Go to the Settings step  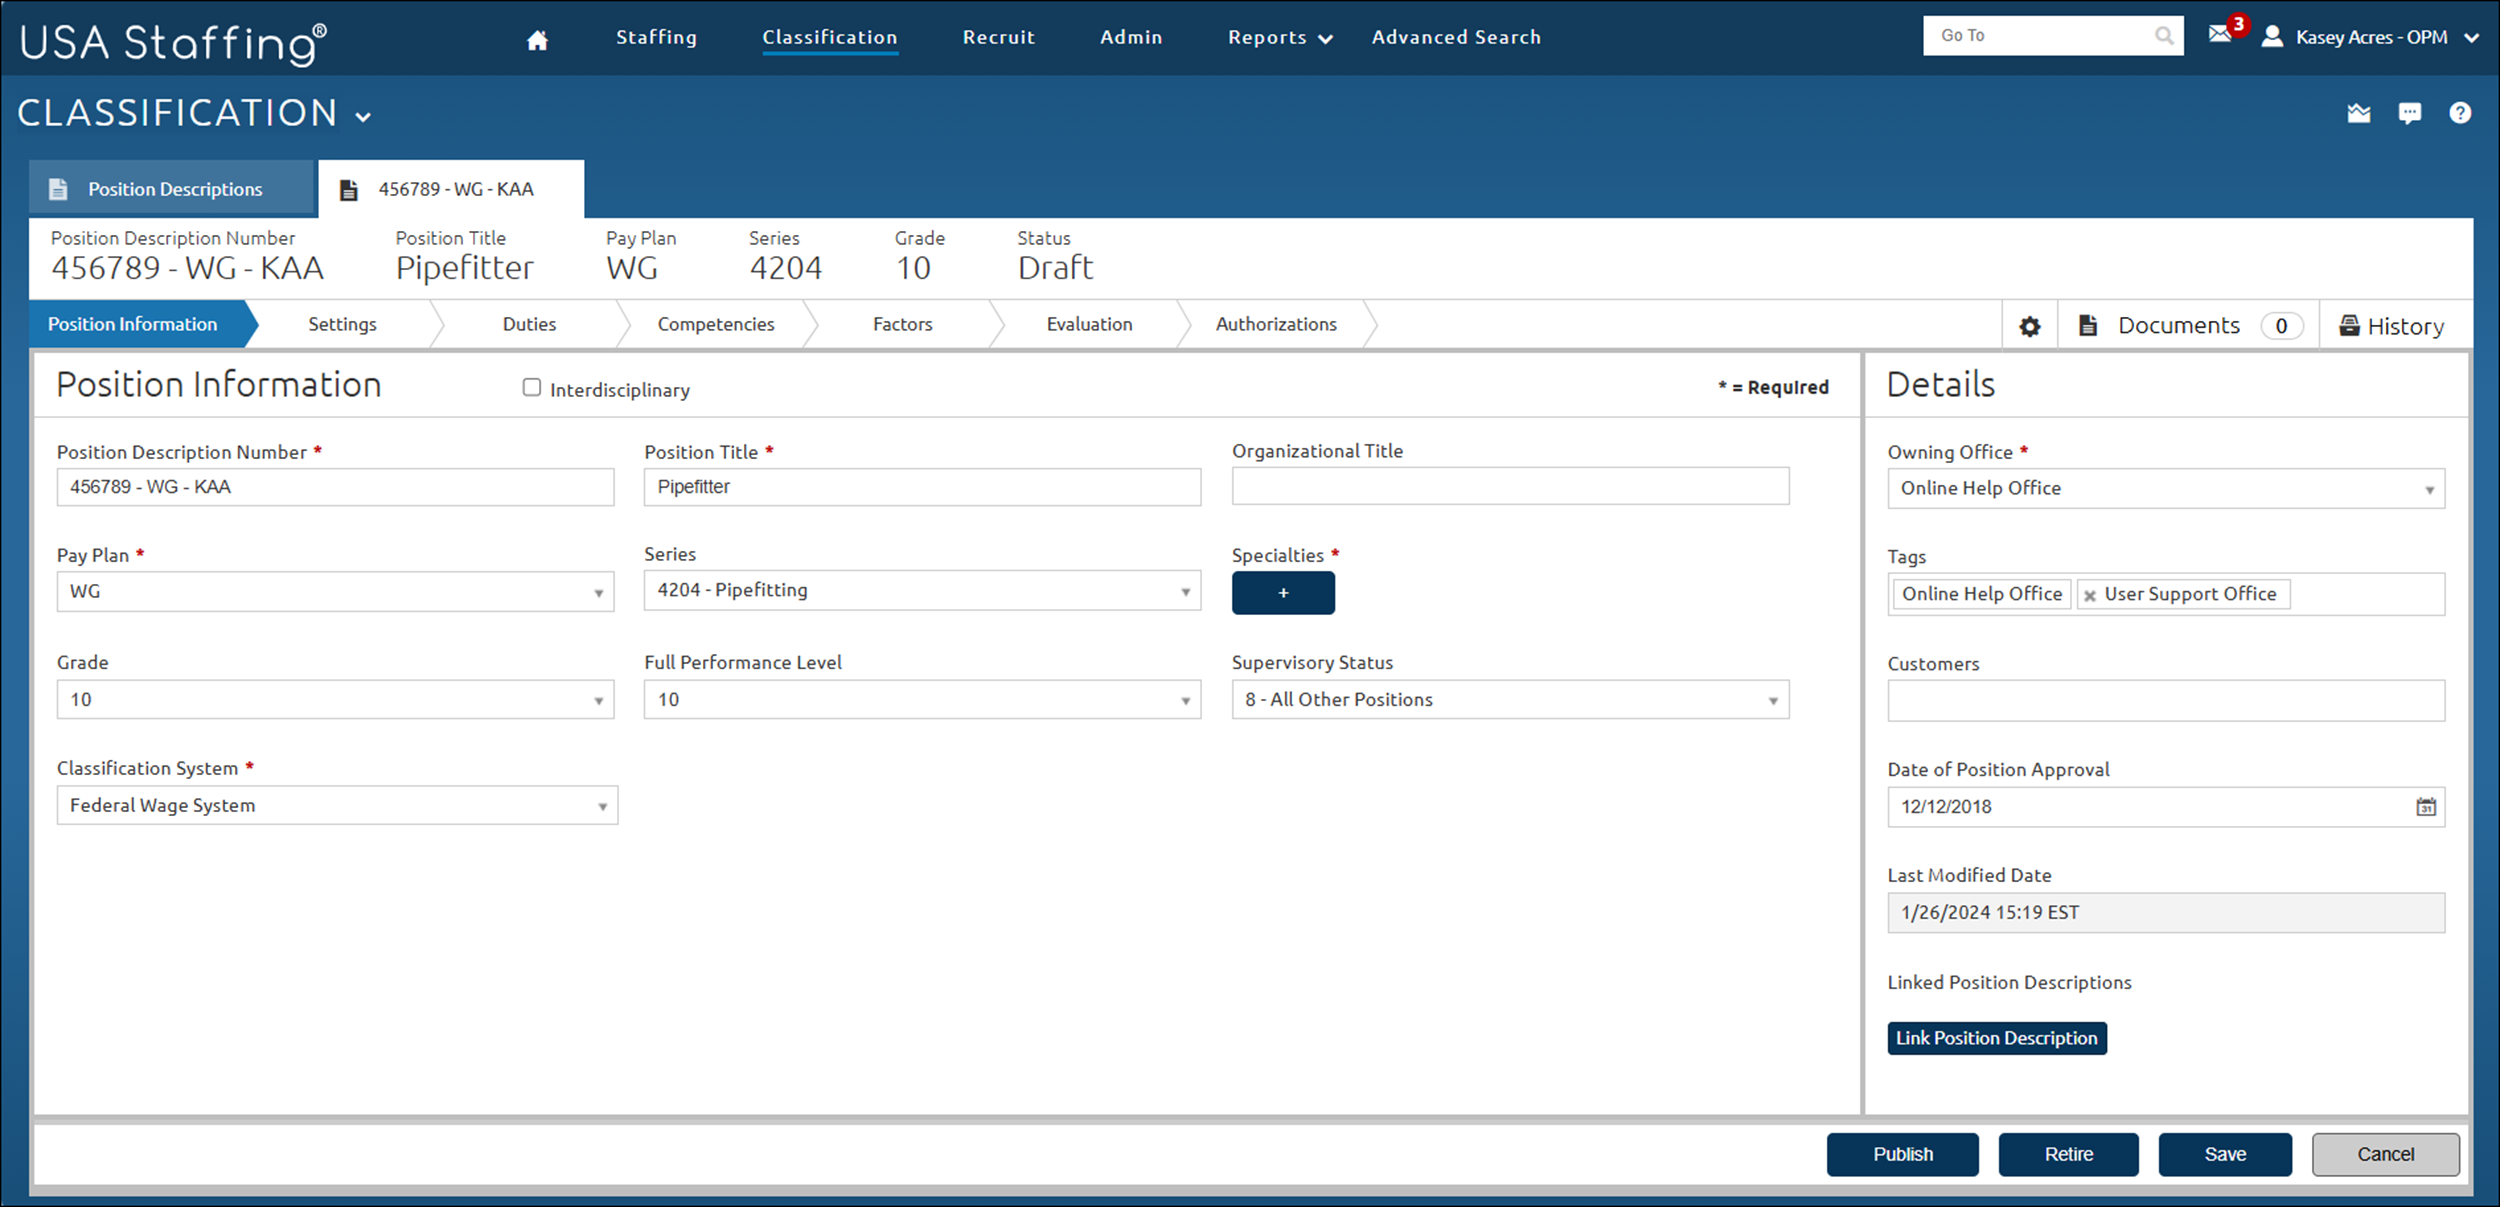click(342, 324)
